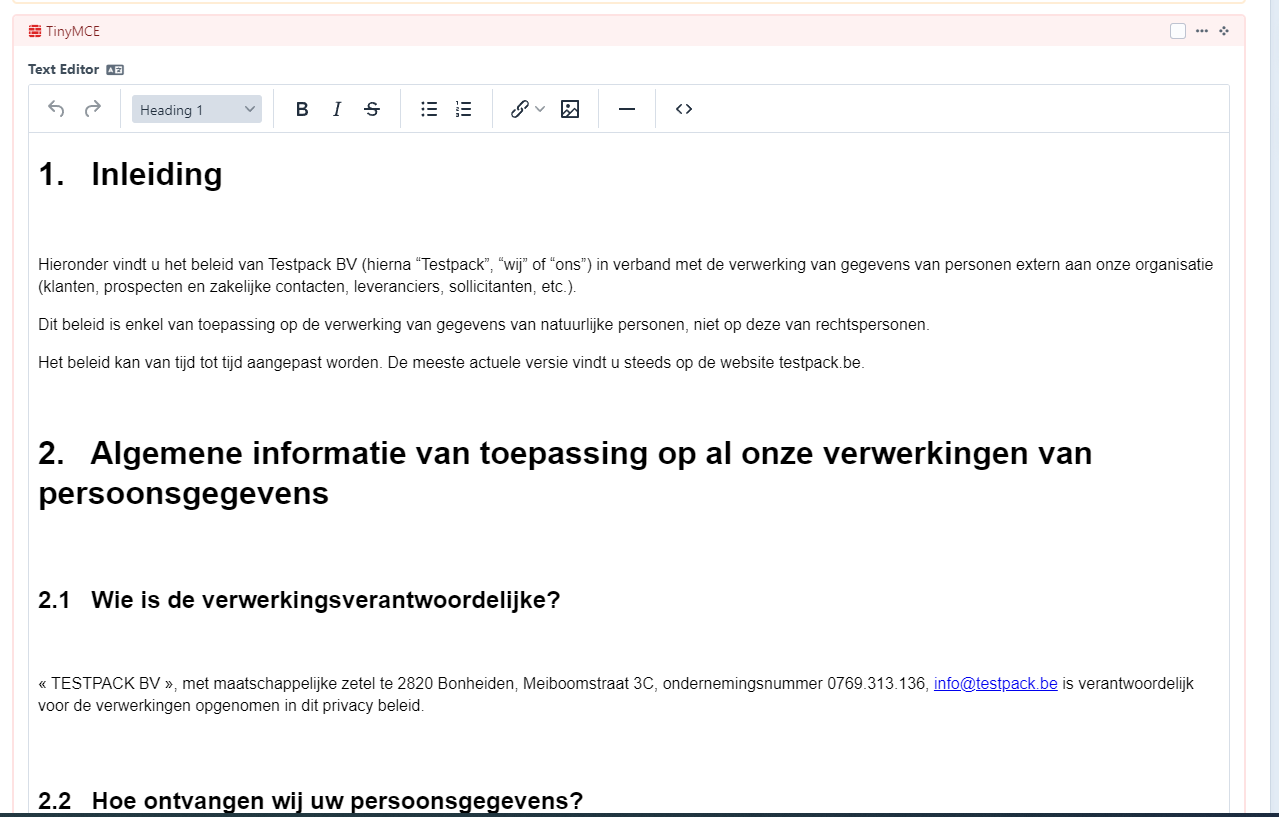Open the Heading 1 format dropdown

point(196,109)
